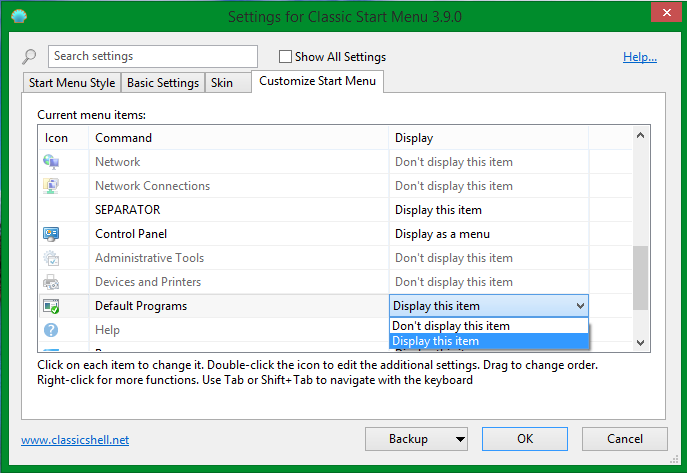Image resolution: width=687 pixels, height=473 pixels.
Task: Switch to the Start Menu Style tab
Action: [x=72, y=83]
